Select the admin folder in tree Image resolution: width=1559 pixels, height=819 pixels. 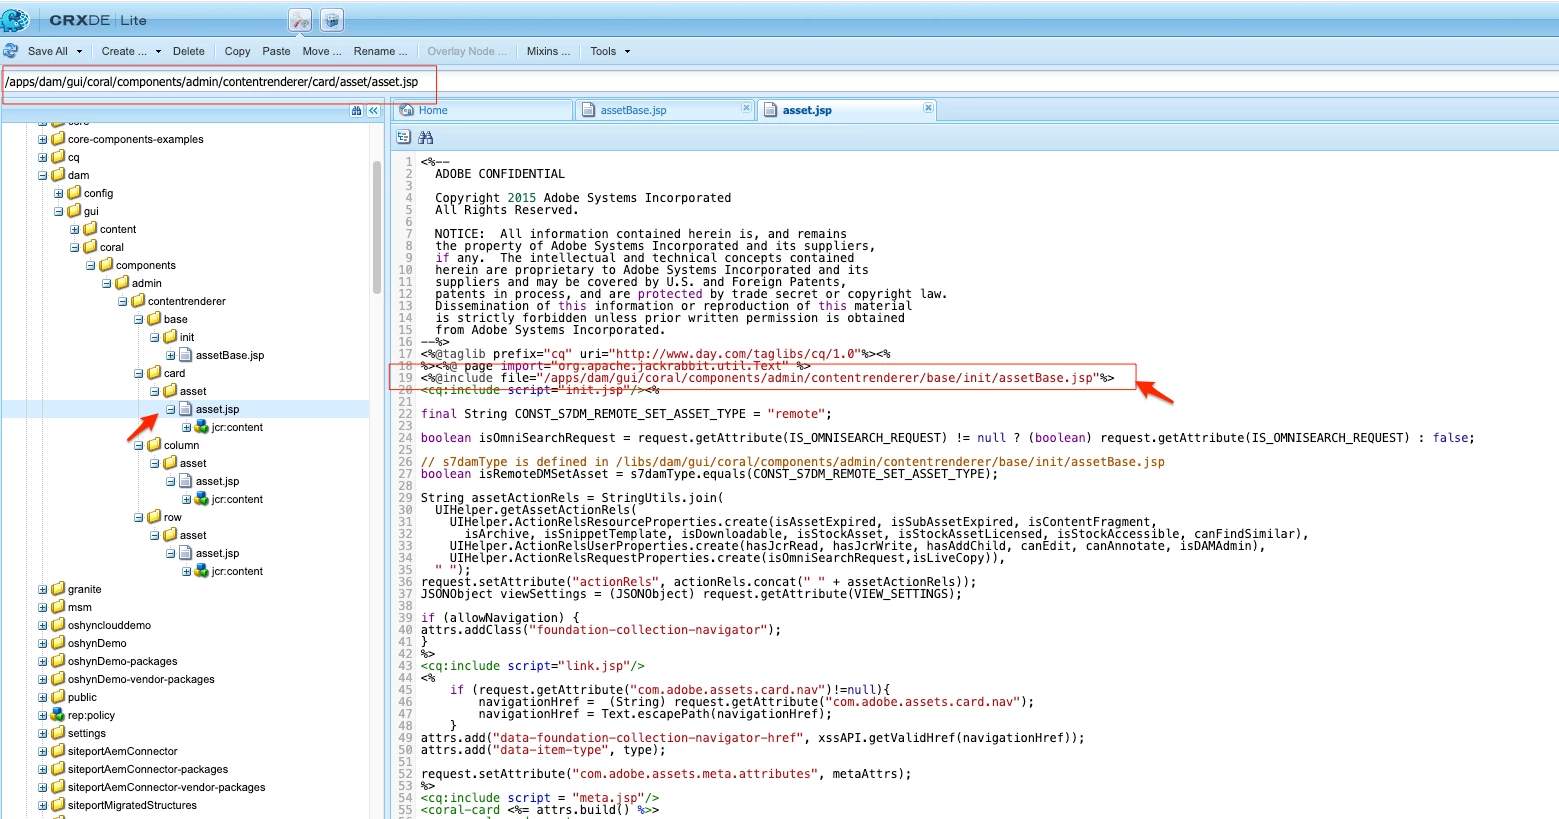point(146,283)
